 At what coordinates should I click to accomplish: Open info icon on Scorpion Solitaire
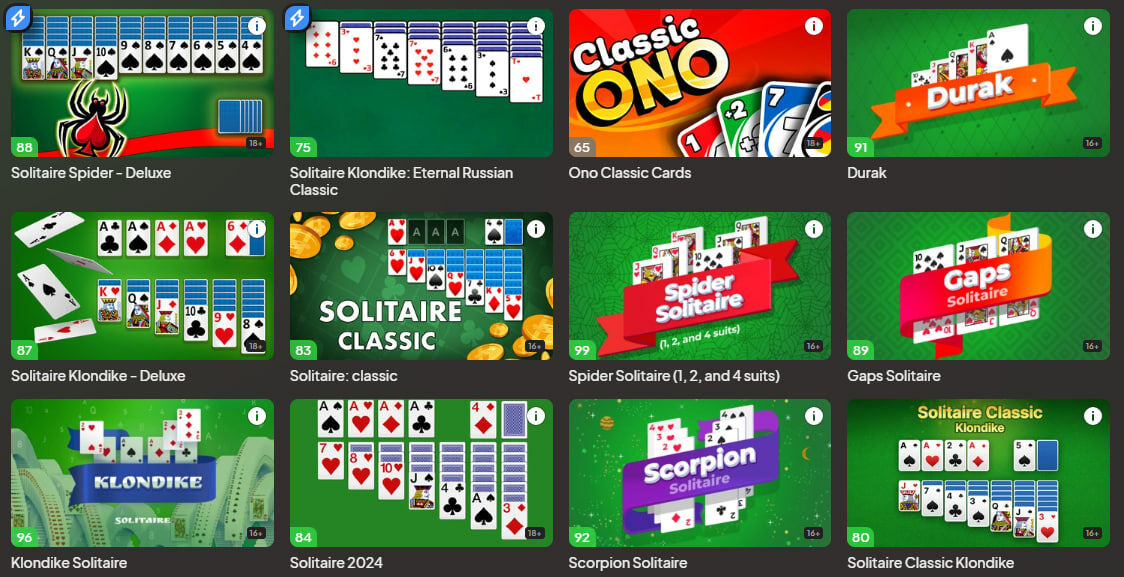tap(814, 416)
